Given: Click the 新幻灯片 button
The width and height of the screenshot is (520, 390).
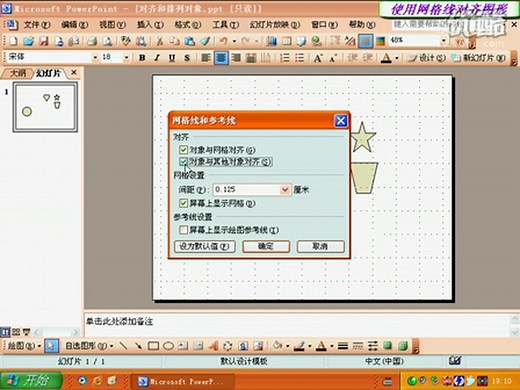Looking at the screenshot, I should tap(479, 58).
